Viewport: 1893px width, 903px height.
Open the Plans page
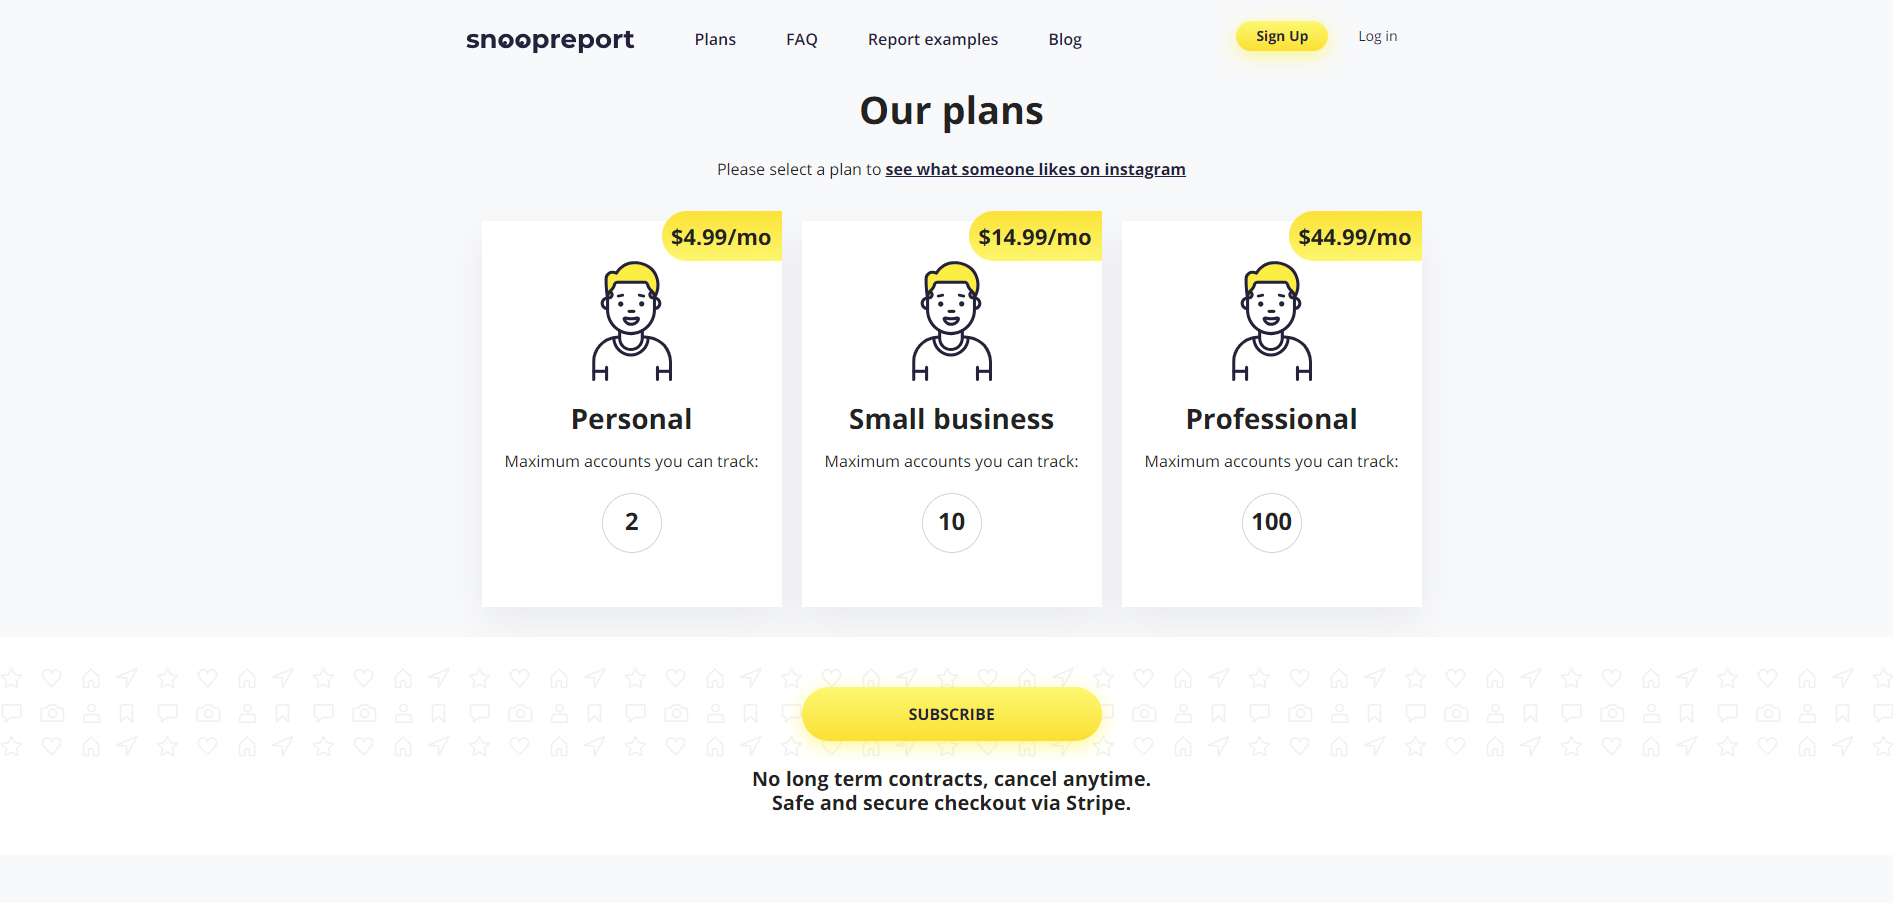(715, 39)
